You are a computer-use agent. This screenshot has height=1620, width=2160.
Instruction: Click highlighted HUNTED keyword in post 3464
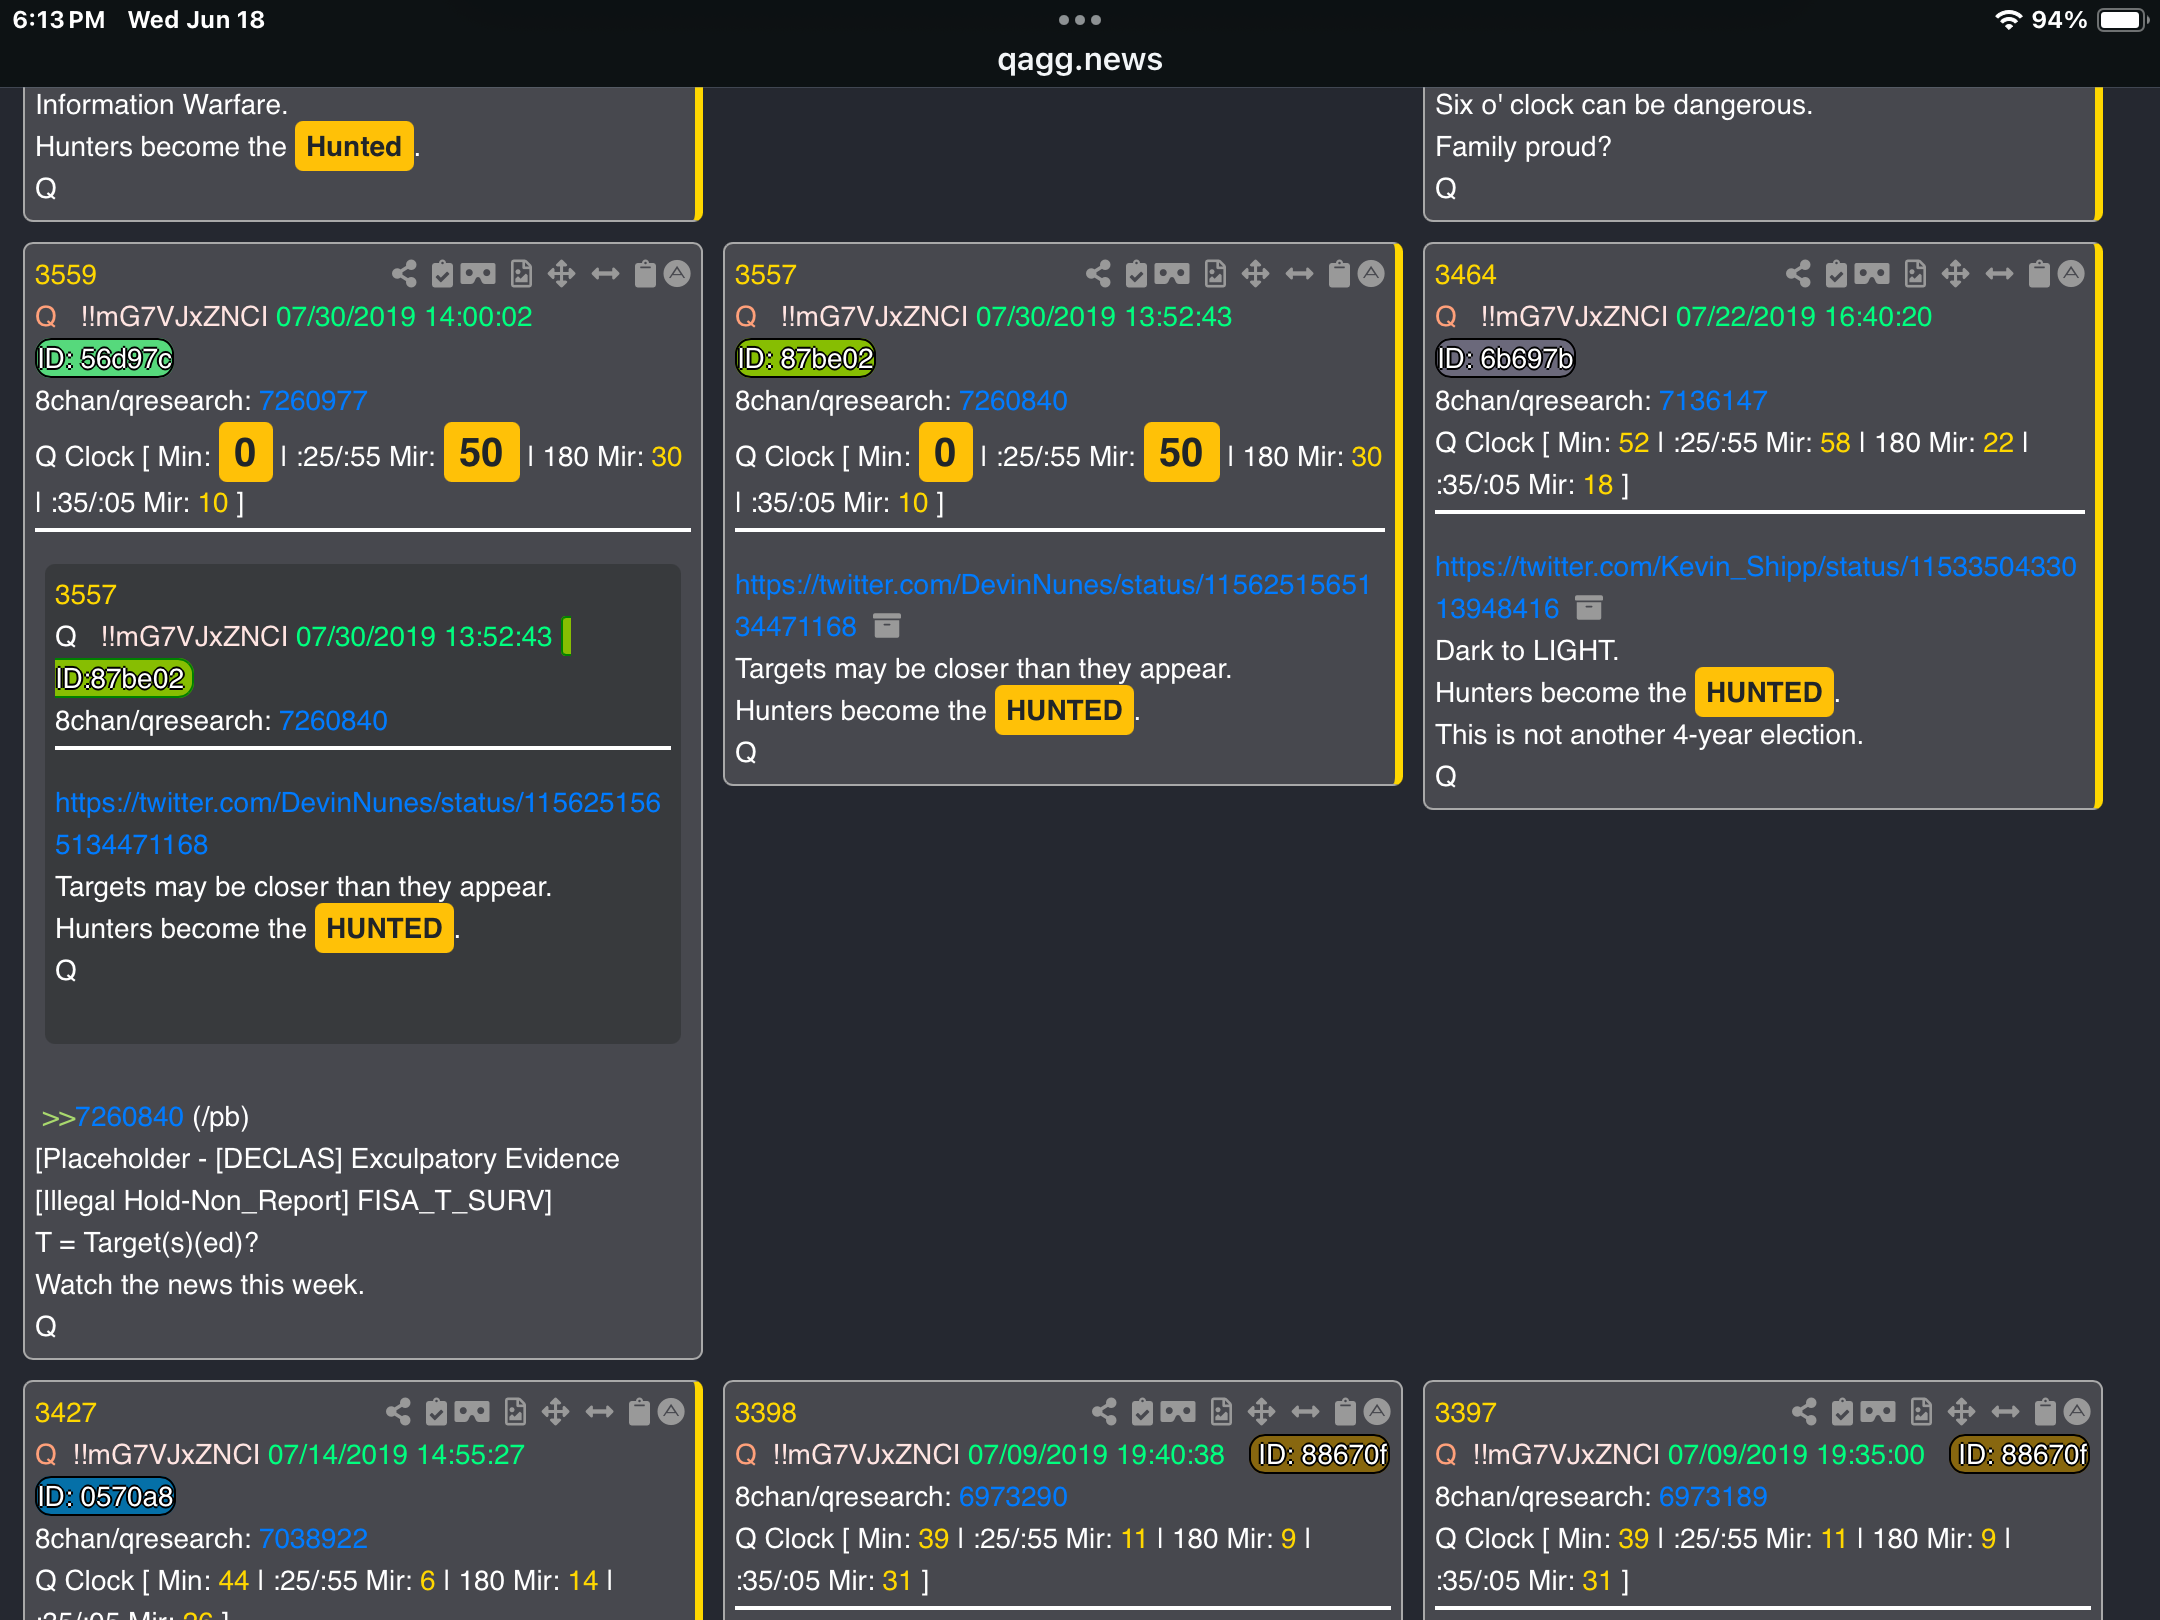[x=1764, y=692]
